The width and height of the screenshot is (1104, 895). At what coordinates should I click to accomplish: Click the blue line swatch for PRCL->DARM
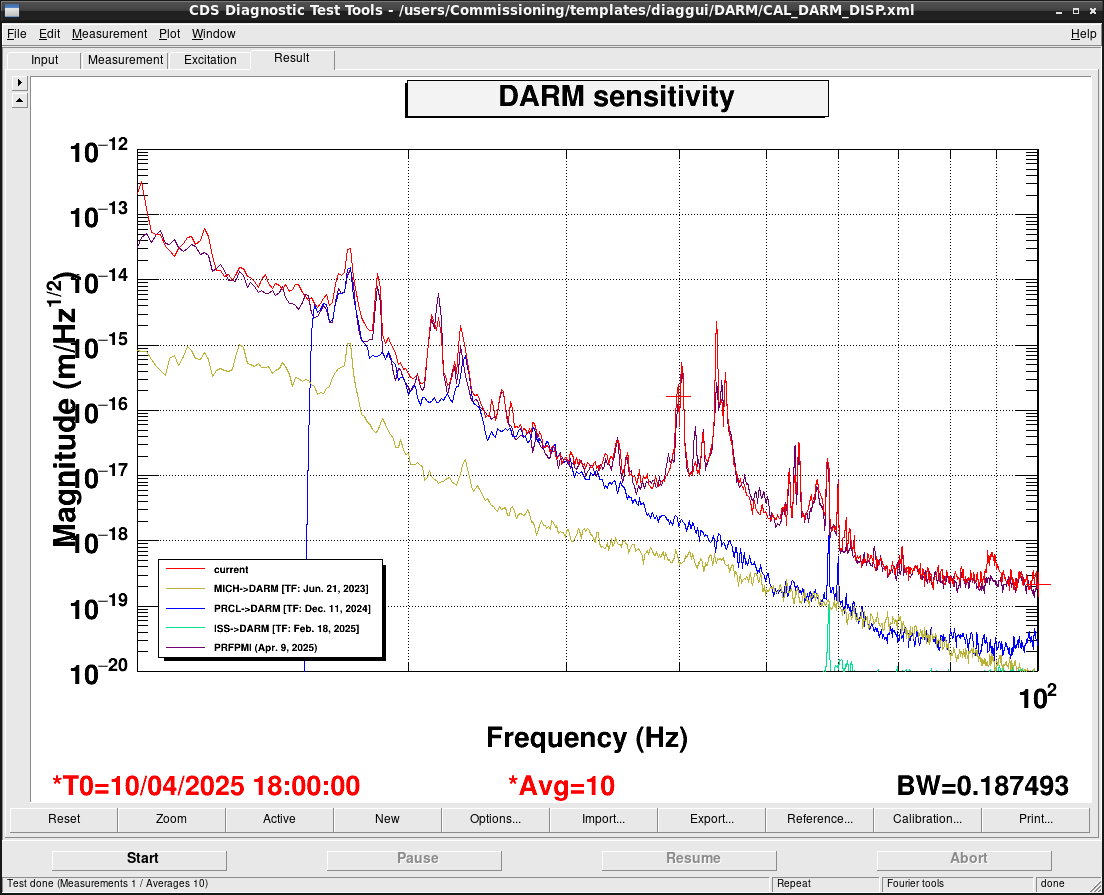click(x=184, y=608)
